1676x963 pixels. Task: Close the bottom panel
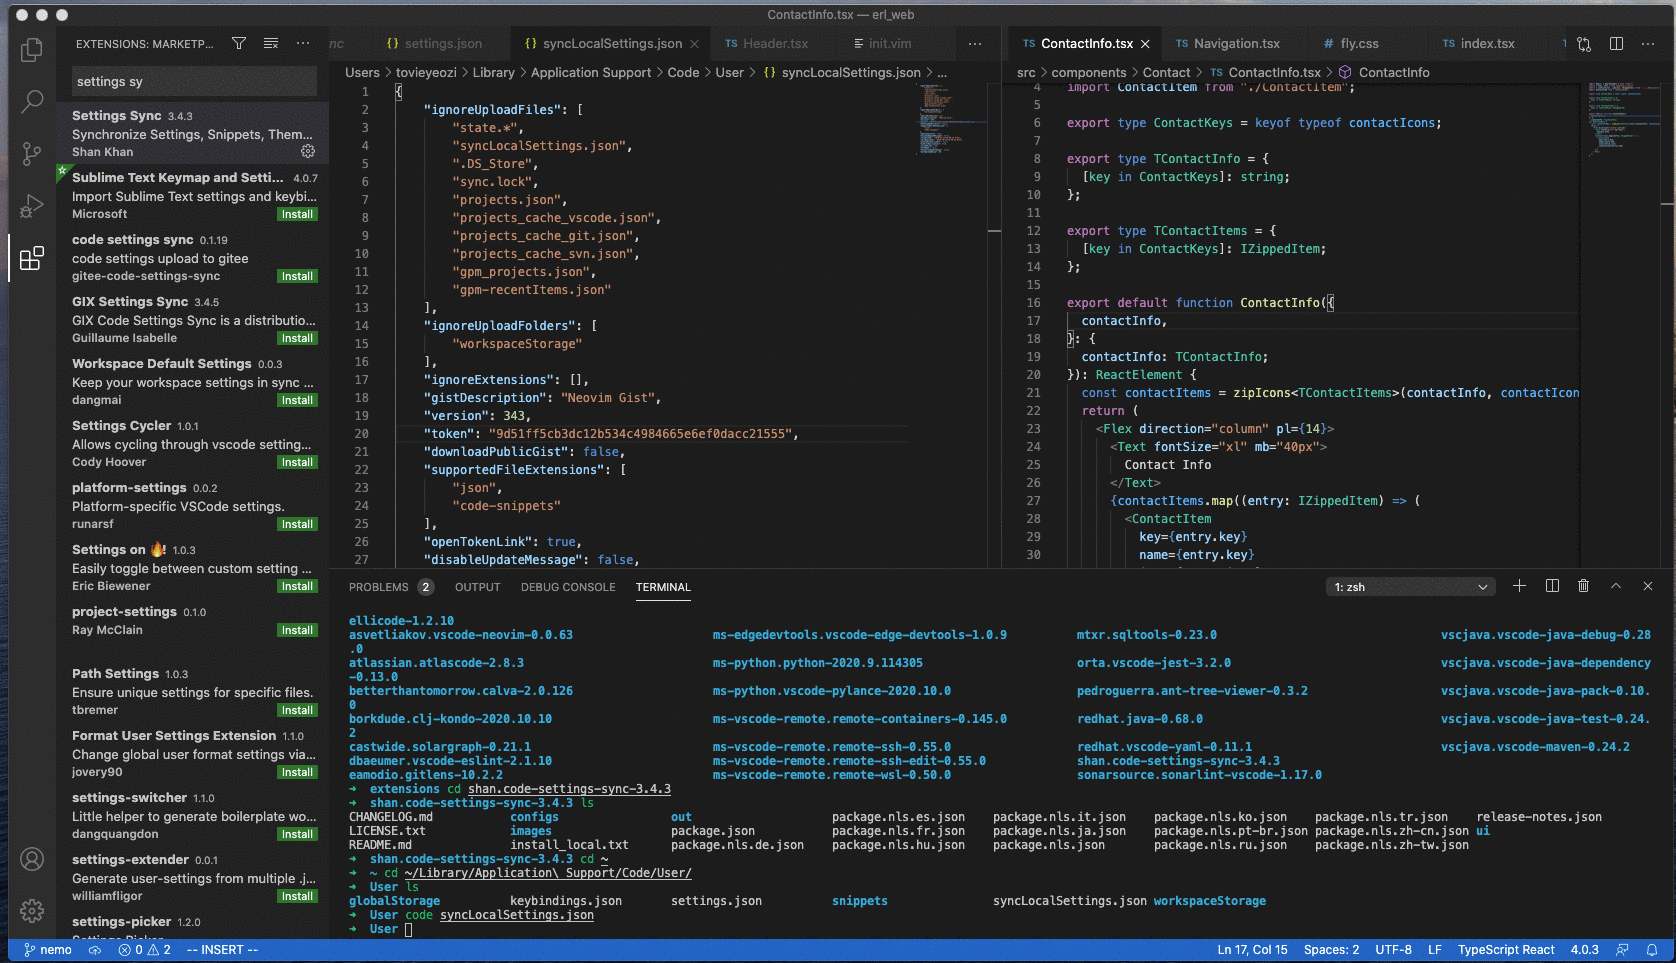[x=1648, y=586]
